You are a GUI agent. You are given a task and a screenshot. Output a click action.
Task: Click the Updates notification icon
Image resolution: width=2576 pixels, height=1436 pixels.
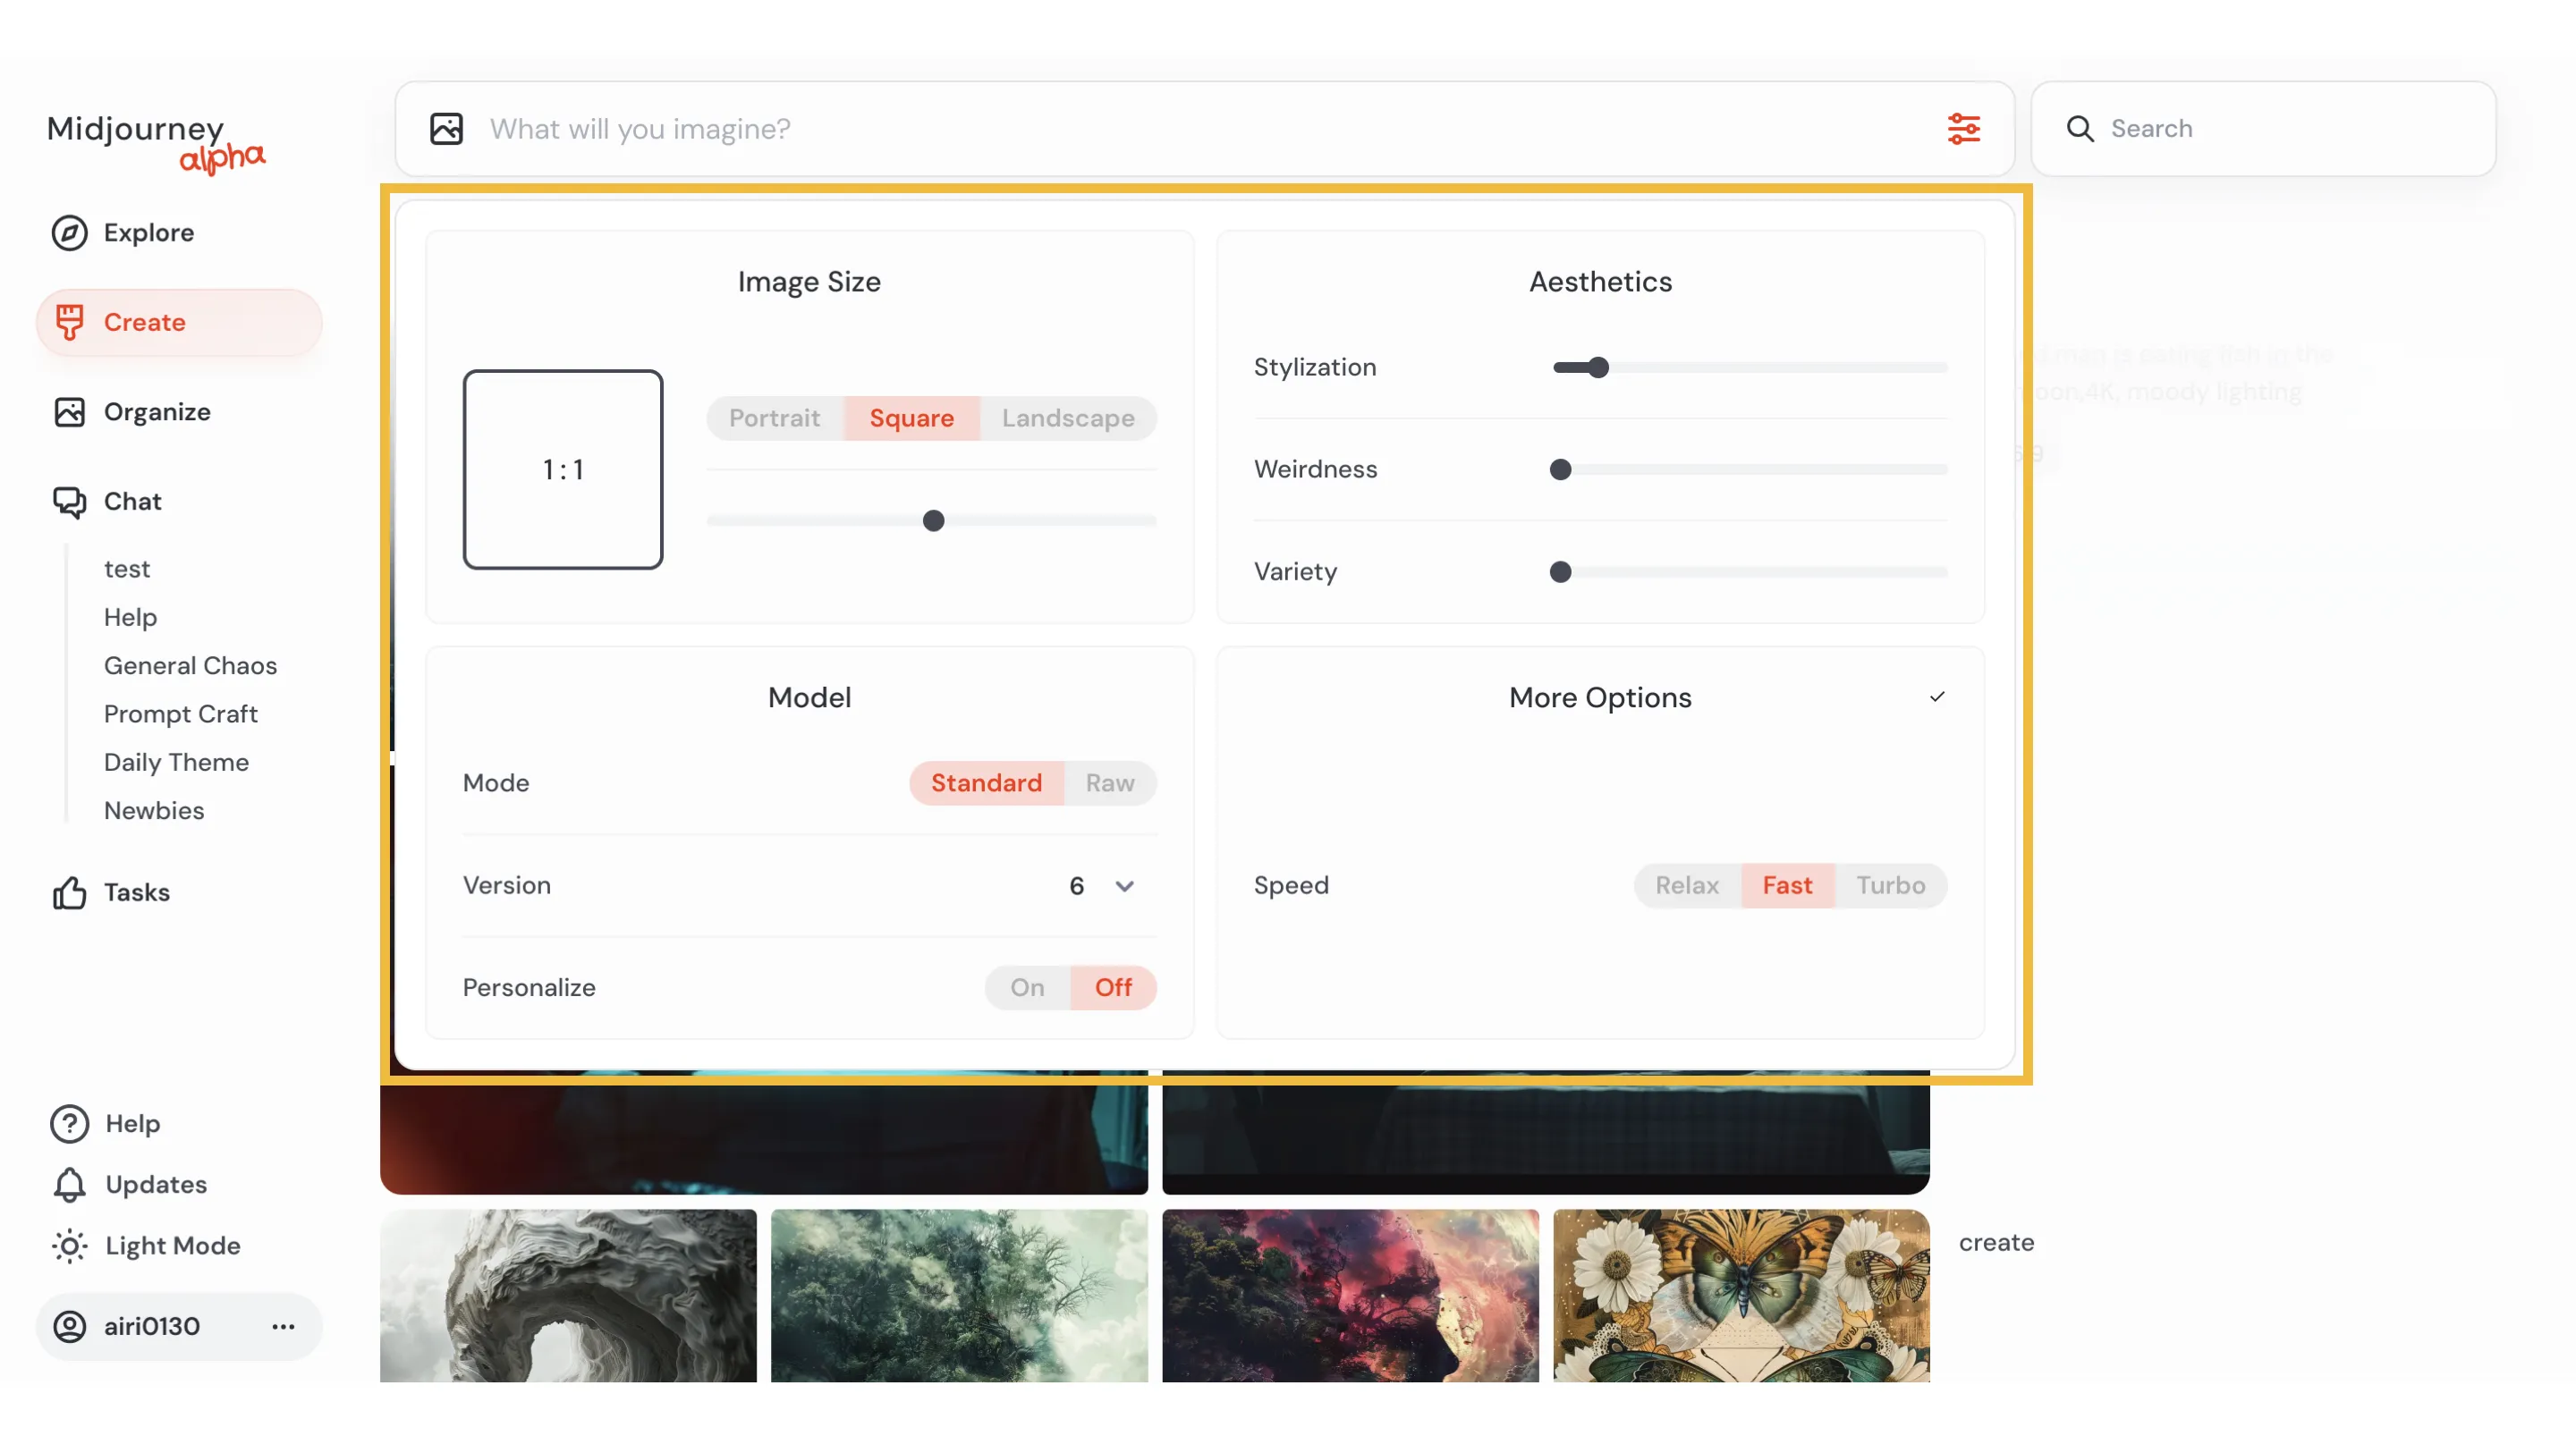[65, 1185]
